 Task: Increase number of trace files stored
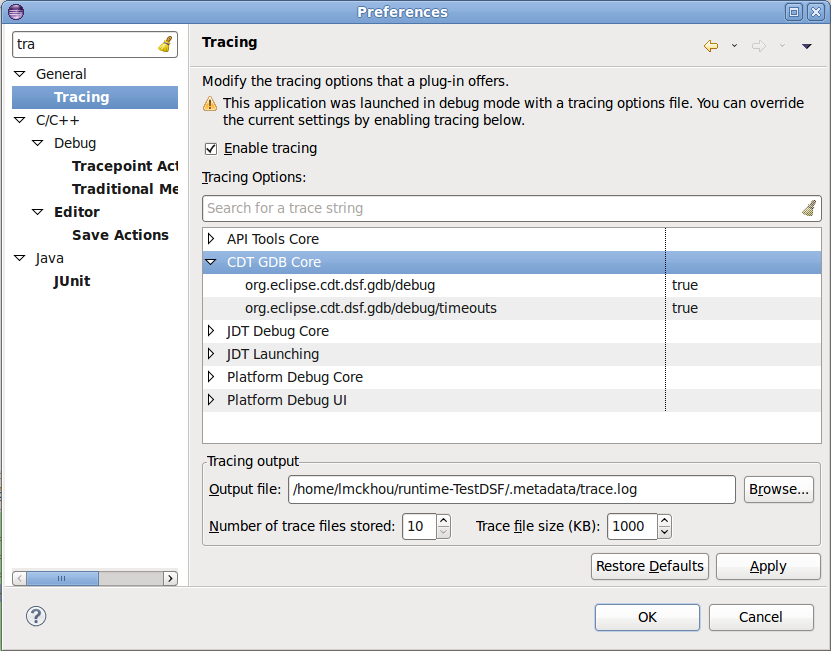(444, 520)
